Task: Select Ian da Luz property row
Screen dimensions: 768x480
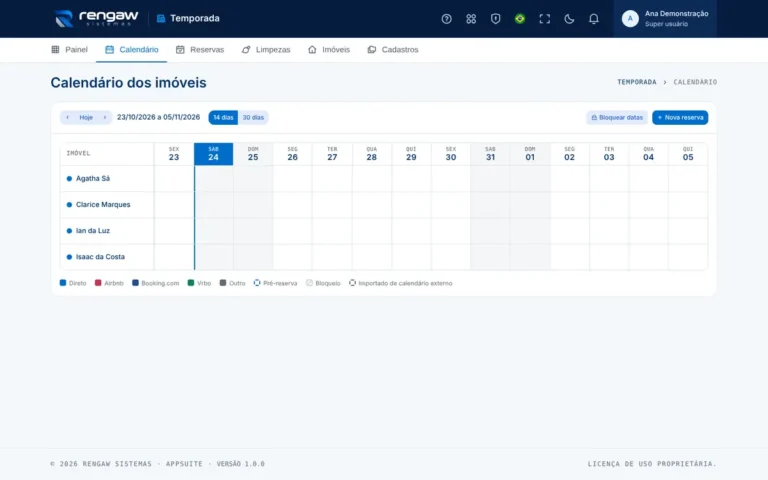Action: click(x=107, y=231)
